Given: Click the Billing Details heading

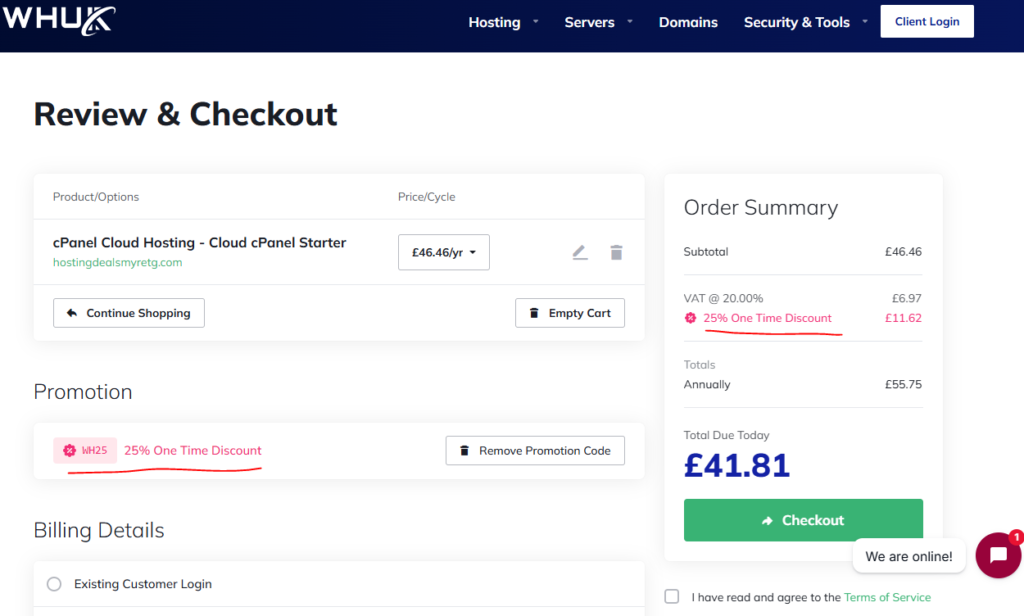Looking at the screenshot, I should pyautogui.click(x=99, y=530).
